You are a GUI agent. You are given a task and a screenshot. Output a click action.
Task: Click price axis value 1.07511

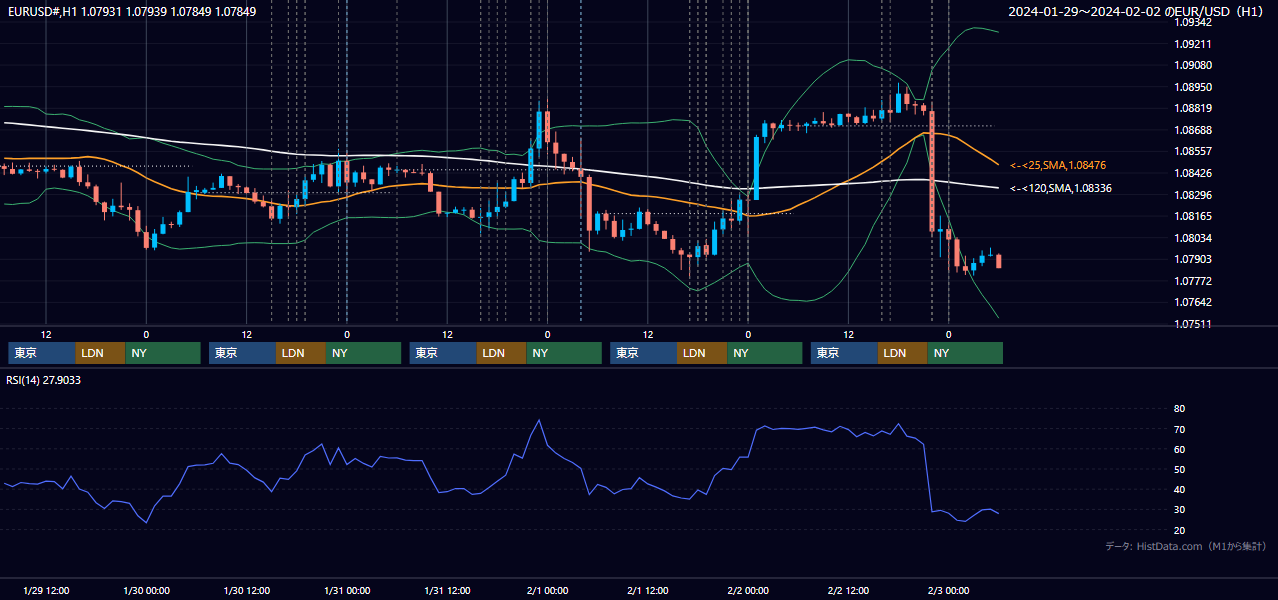coord(1193,324)
